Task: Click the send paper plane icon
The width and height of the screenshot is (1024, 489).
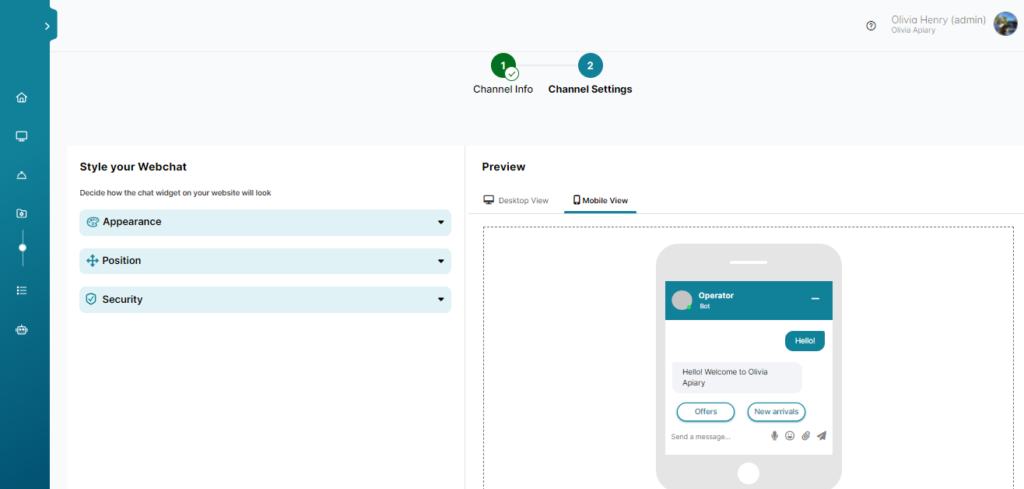Action: (822, 435)
